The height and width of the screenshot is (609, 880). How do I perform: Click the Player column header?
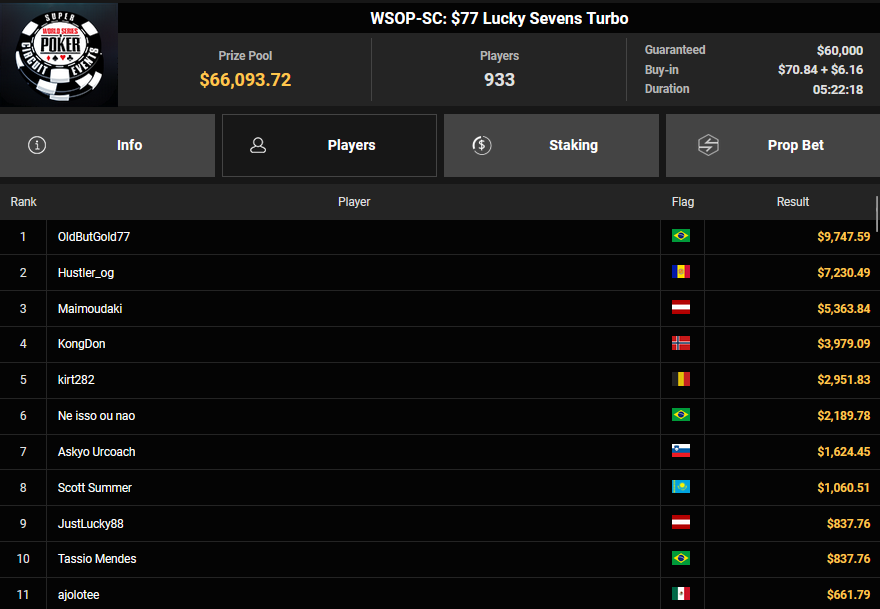354,202
